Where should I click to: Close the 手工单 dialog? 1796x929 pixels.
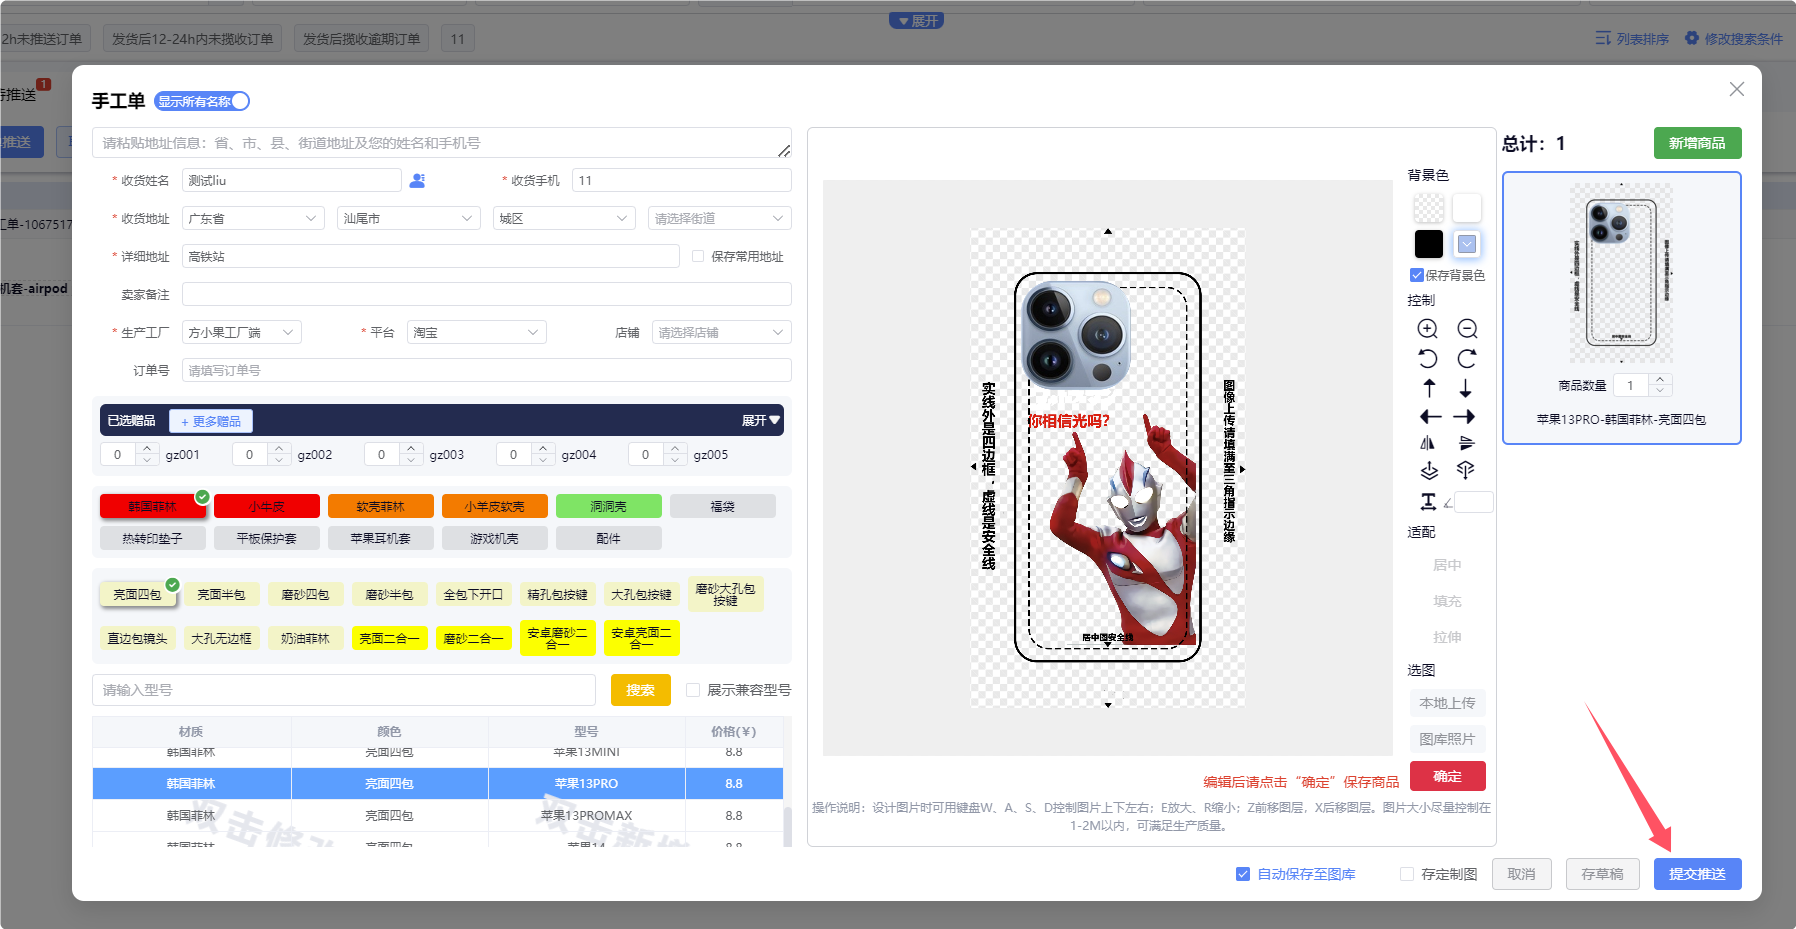click(x=1737, y=89)
